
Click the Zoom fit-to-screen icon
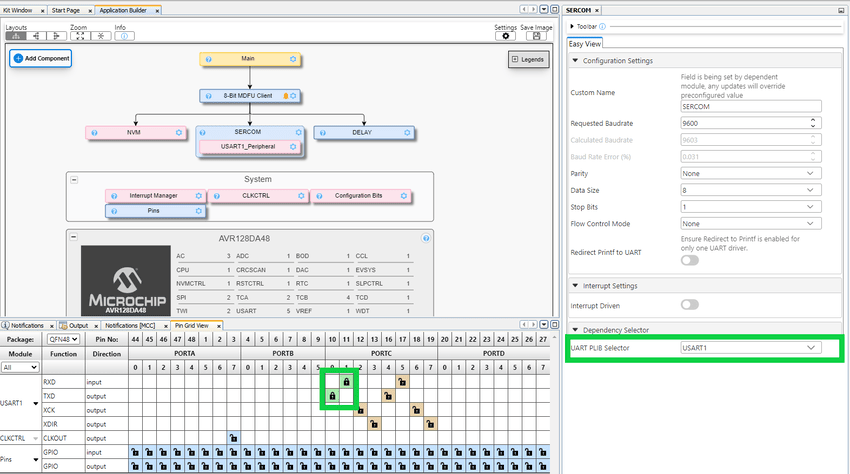coord(80,36)
